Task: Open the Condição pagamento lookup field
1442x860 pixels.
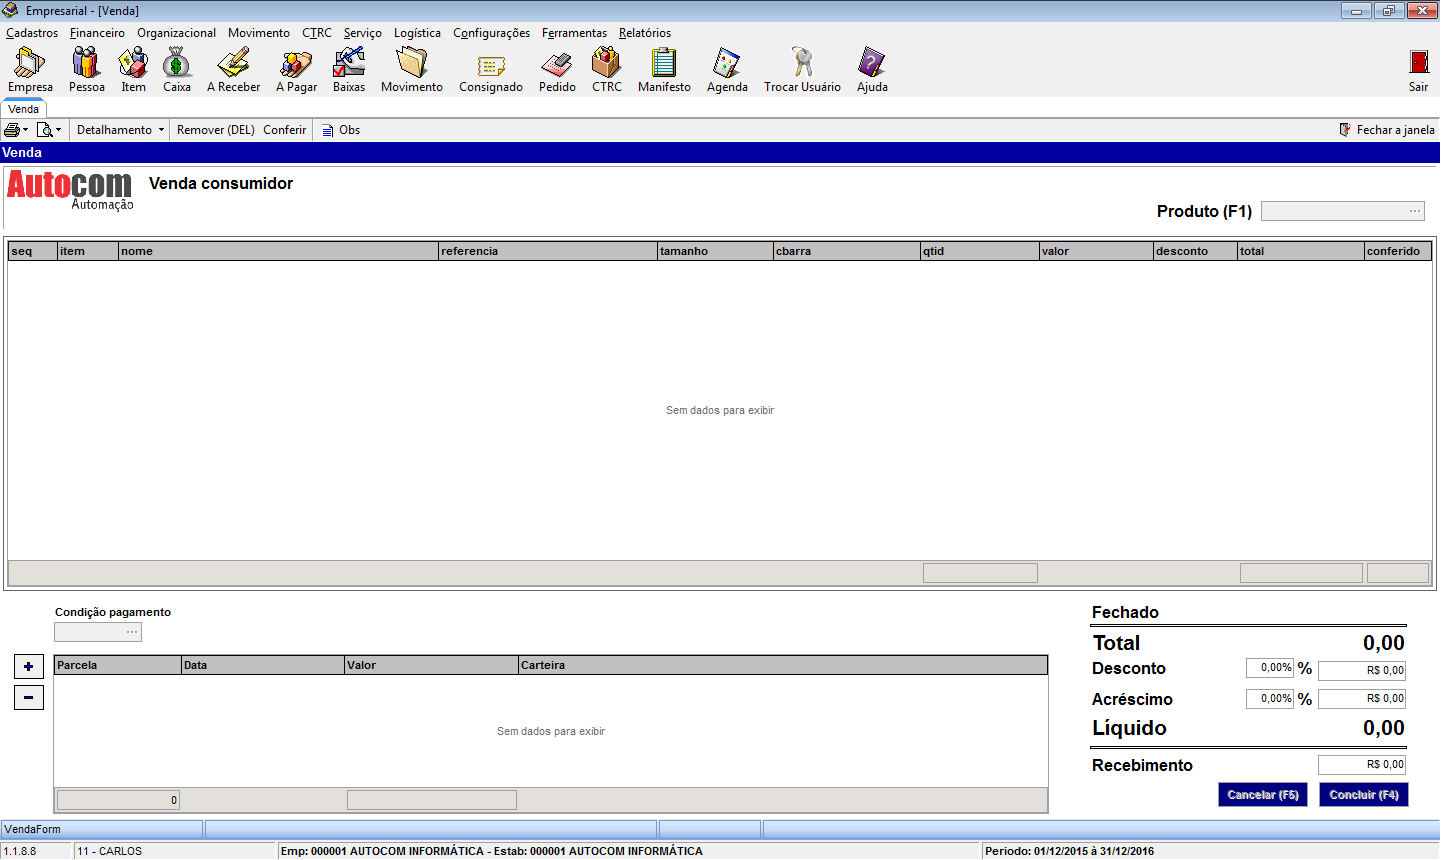Action: click(98, 632)
